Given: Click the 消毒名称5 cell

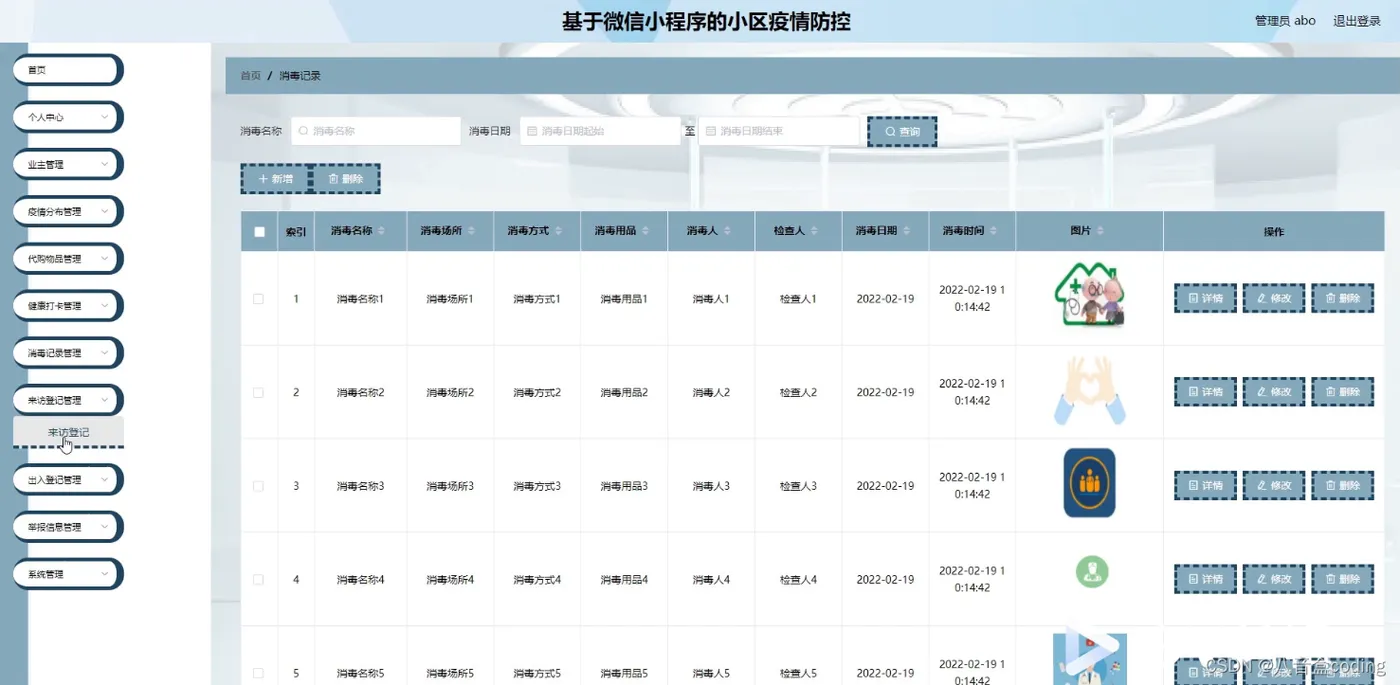Looking at the screenshot, I should click(x=360, y=673).
